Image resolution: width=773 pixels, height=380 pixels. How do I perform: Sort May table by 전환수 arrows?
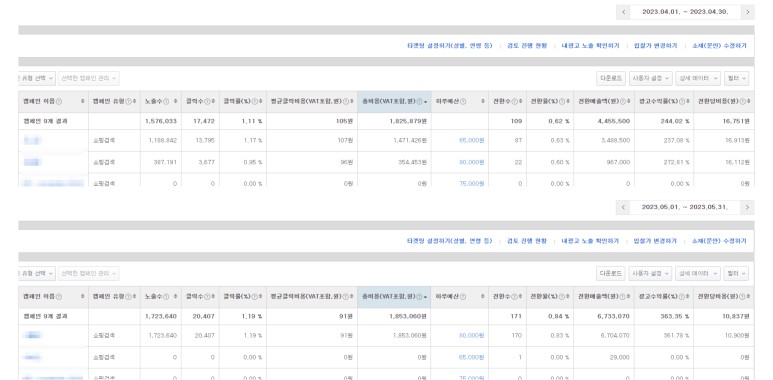pyautogui.click(x=521, y=297)
